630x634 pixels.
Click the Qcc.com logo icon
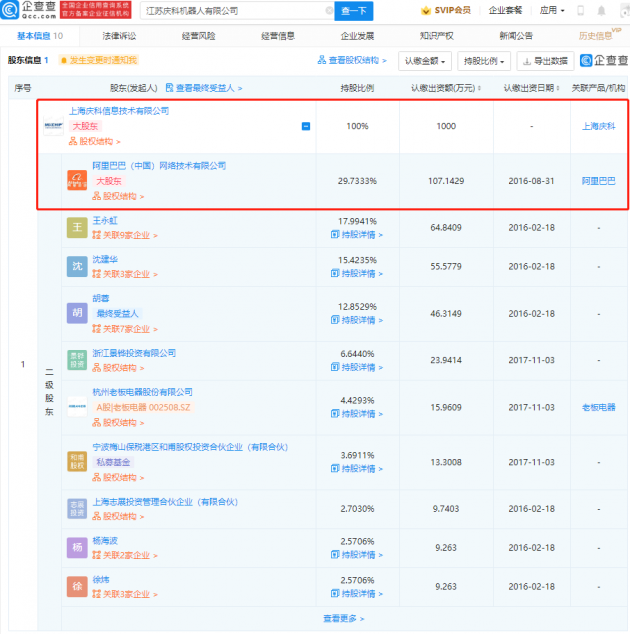coord(10,10)
